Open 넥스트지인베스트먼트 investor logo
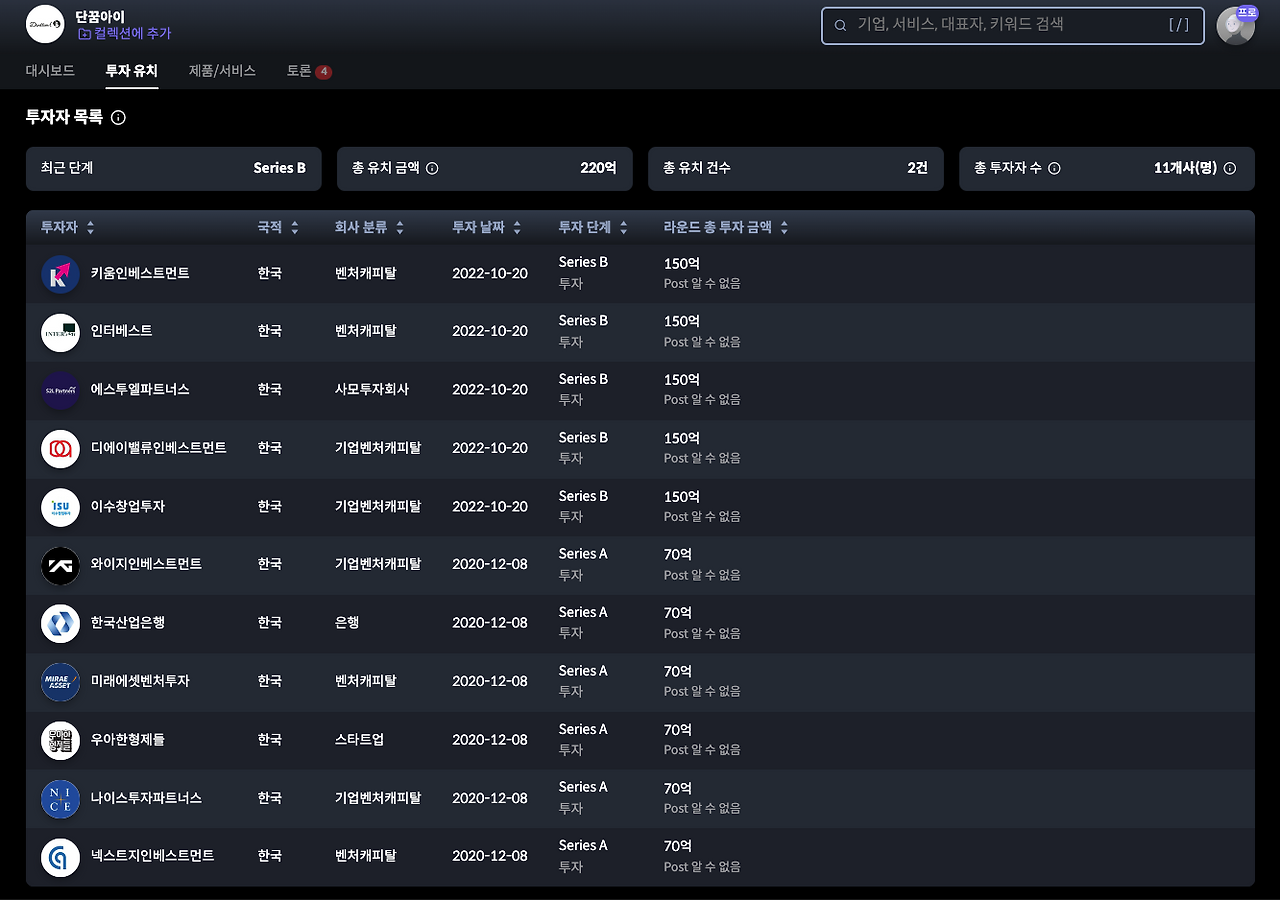 click(x=60, y=857)
